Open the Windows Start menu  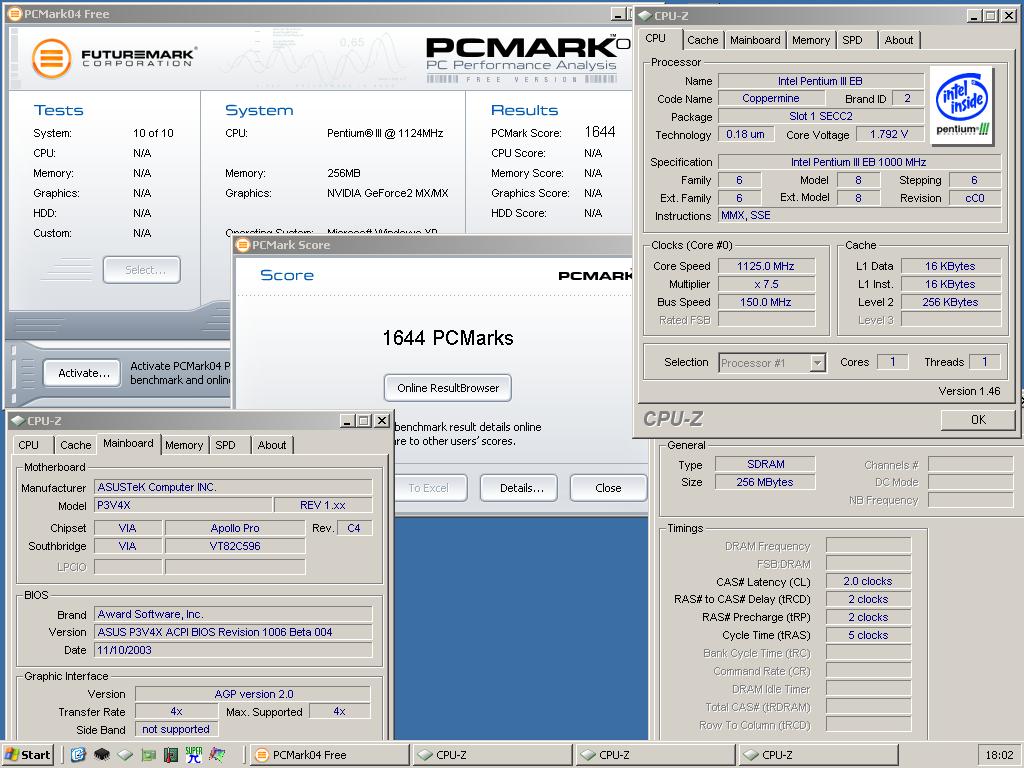[x=27, y=755]
